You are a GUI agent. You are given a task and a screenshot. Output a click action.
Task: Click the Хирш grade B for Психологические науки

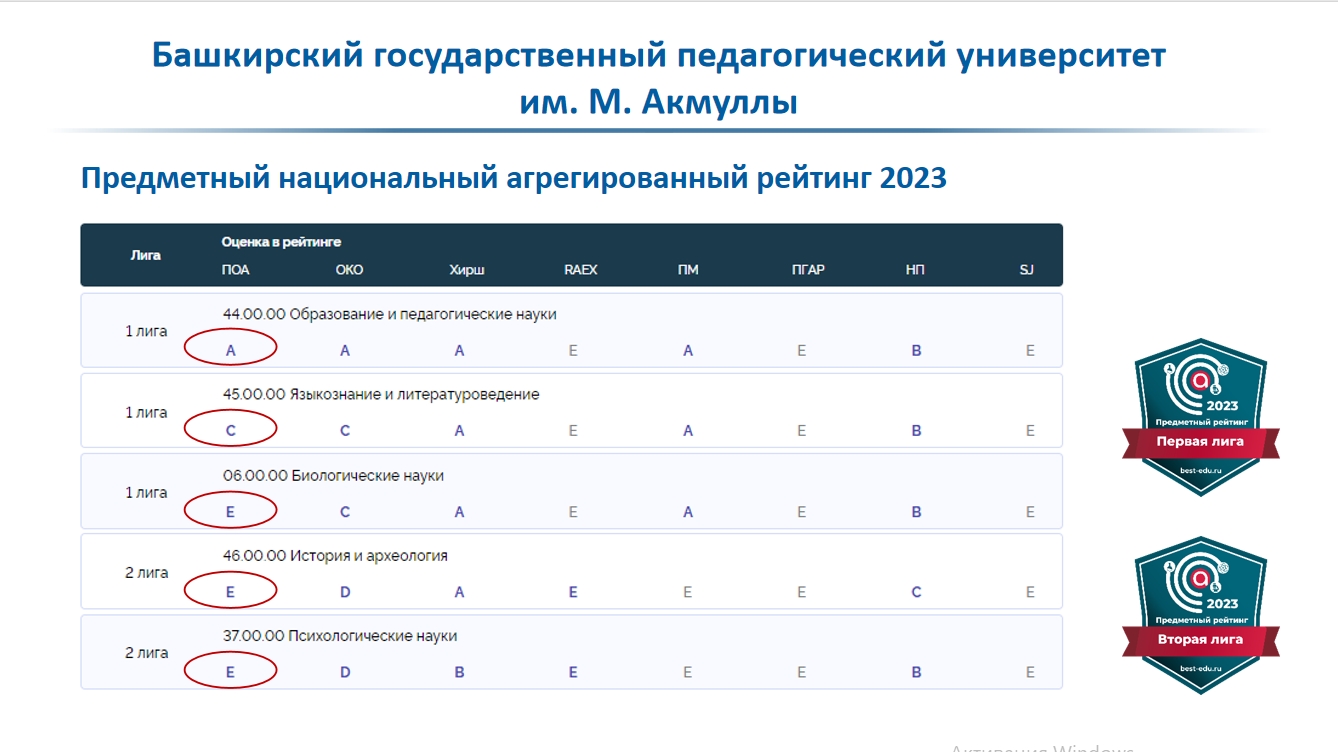click(459, 673)
